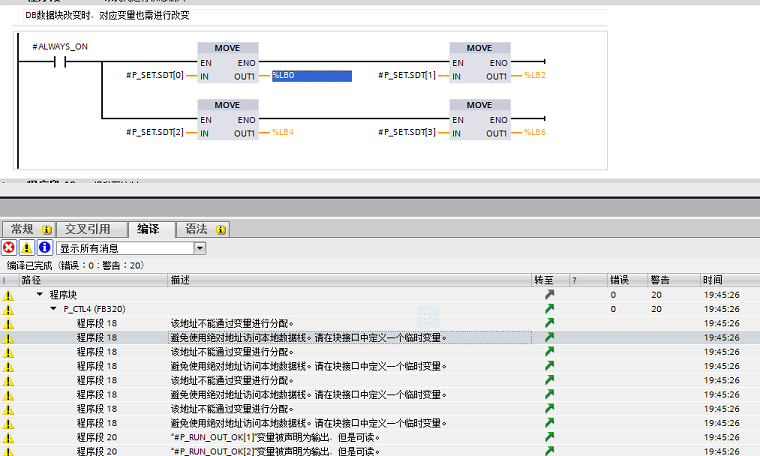Switch to the 交叉引用 tab
This screenshot has width=760, height=456.
[92, 229]
